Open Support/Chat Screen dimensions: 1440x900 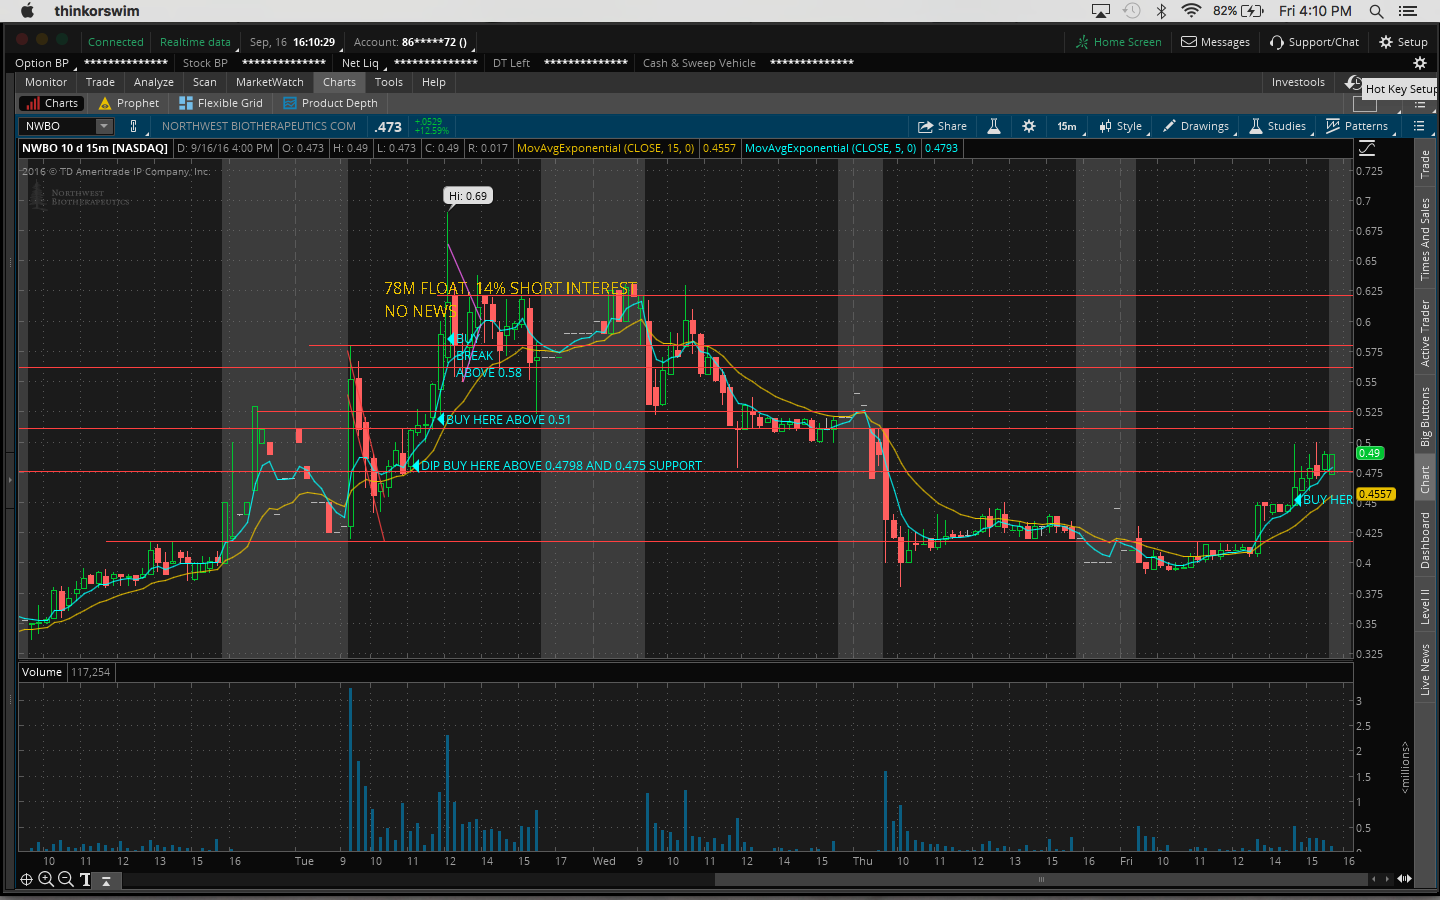pyautogui.click(x=1315, y=42)
